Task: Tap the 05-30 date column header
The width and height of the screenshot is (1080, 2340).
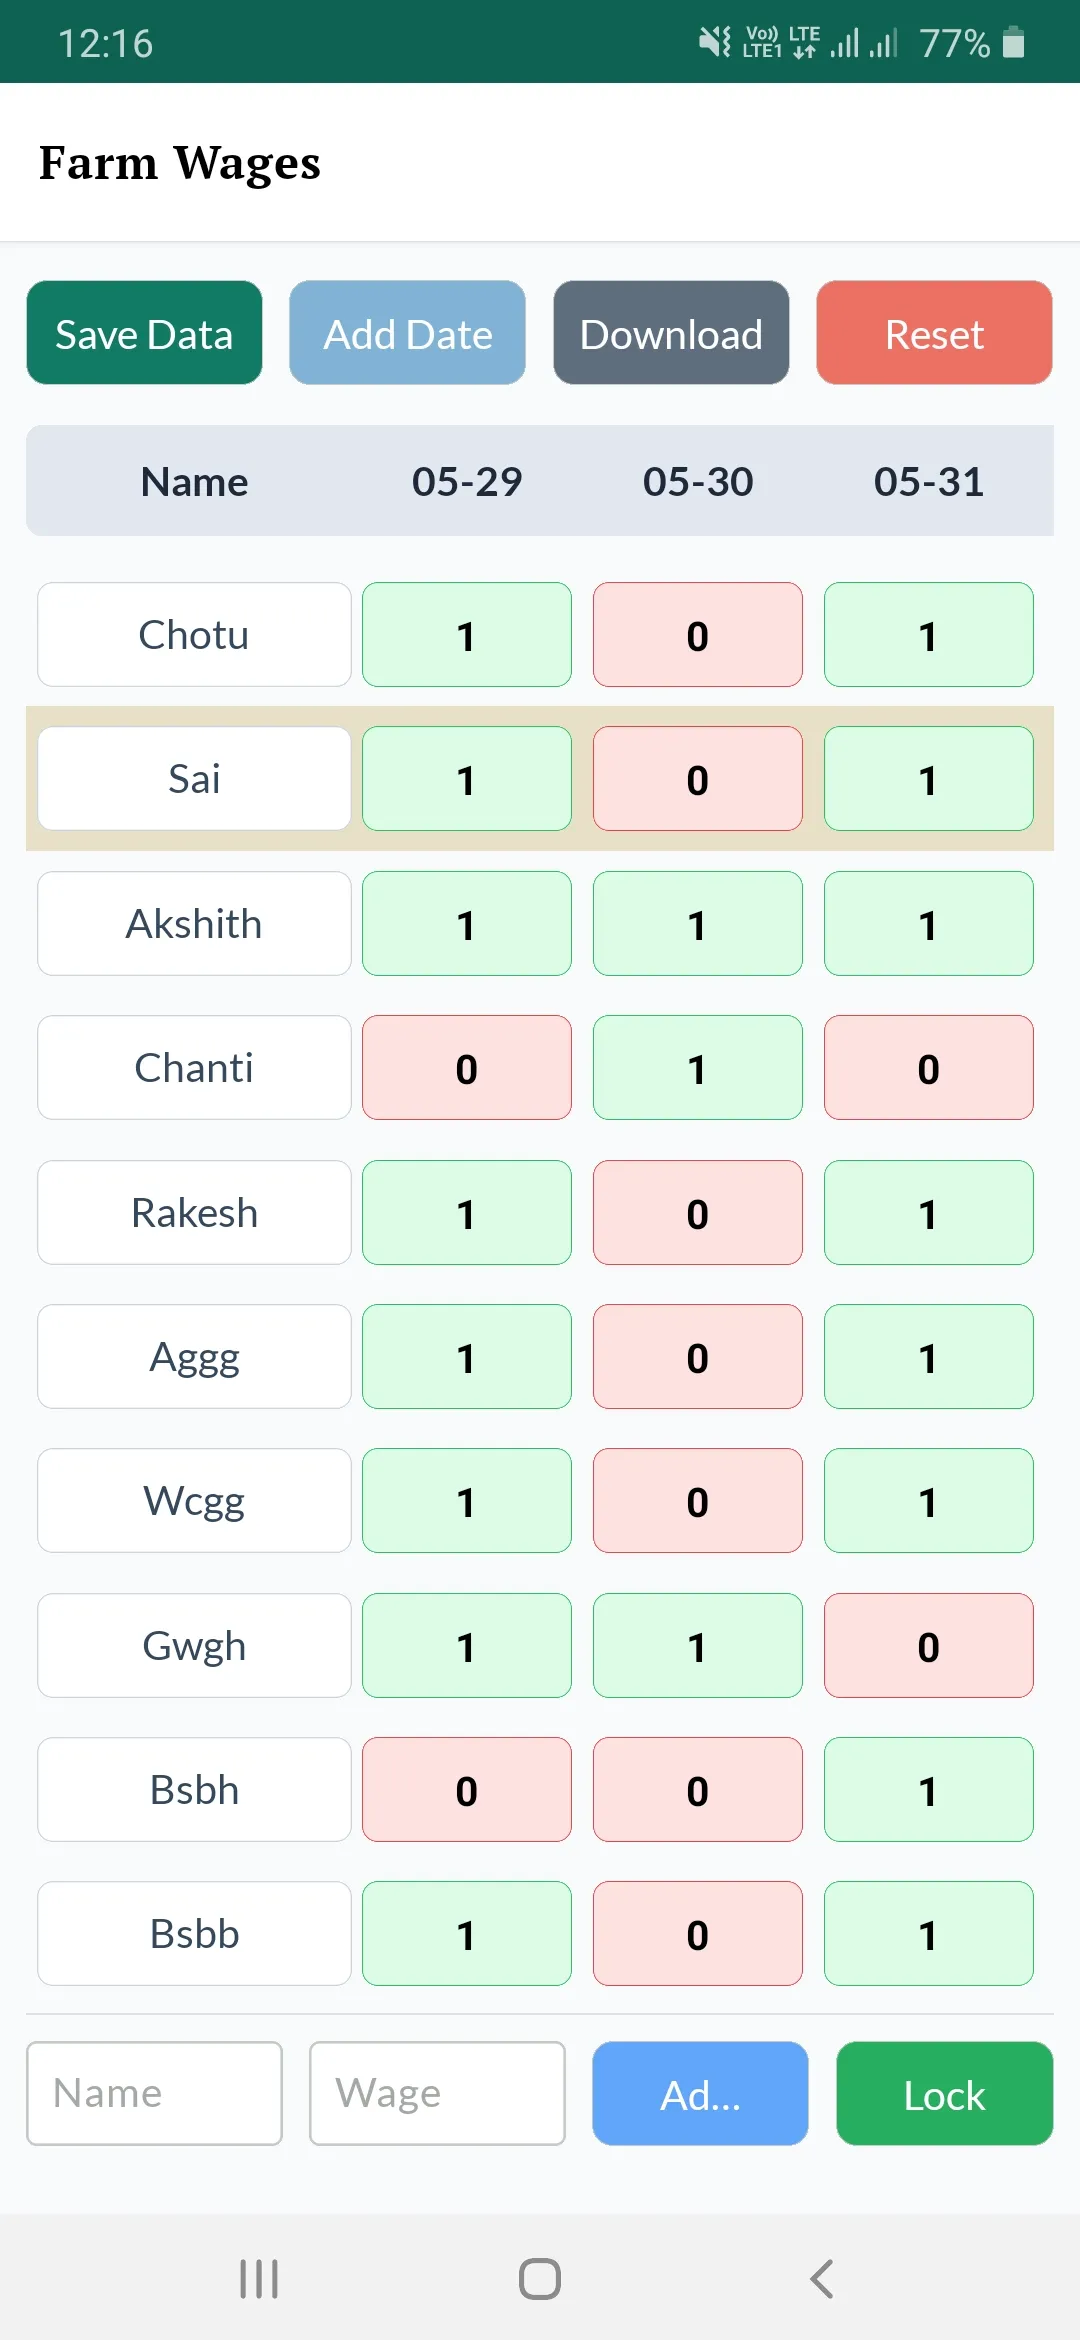Action: click(697, 482)
